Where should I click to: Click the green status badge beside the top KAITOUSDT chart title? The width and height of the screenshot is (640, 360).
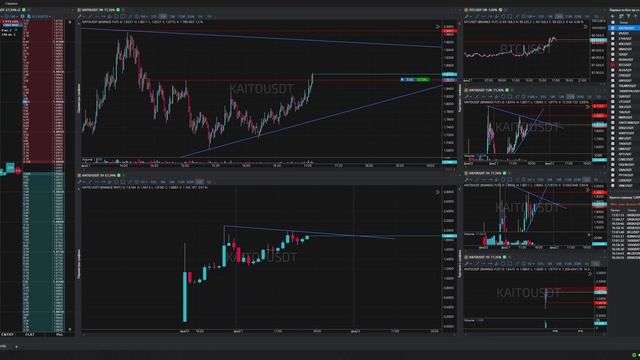(118, 10)
